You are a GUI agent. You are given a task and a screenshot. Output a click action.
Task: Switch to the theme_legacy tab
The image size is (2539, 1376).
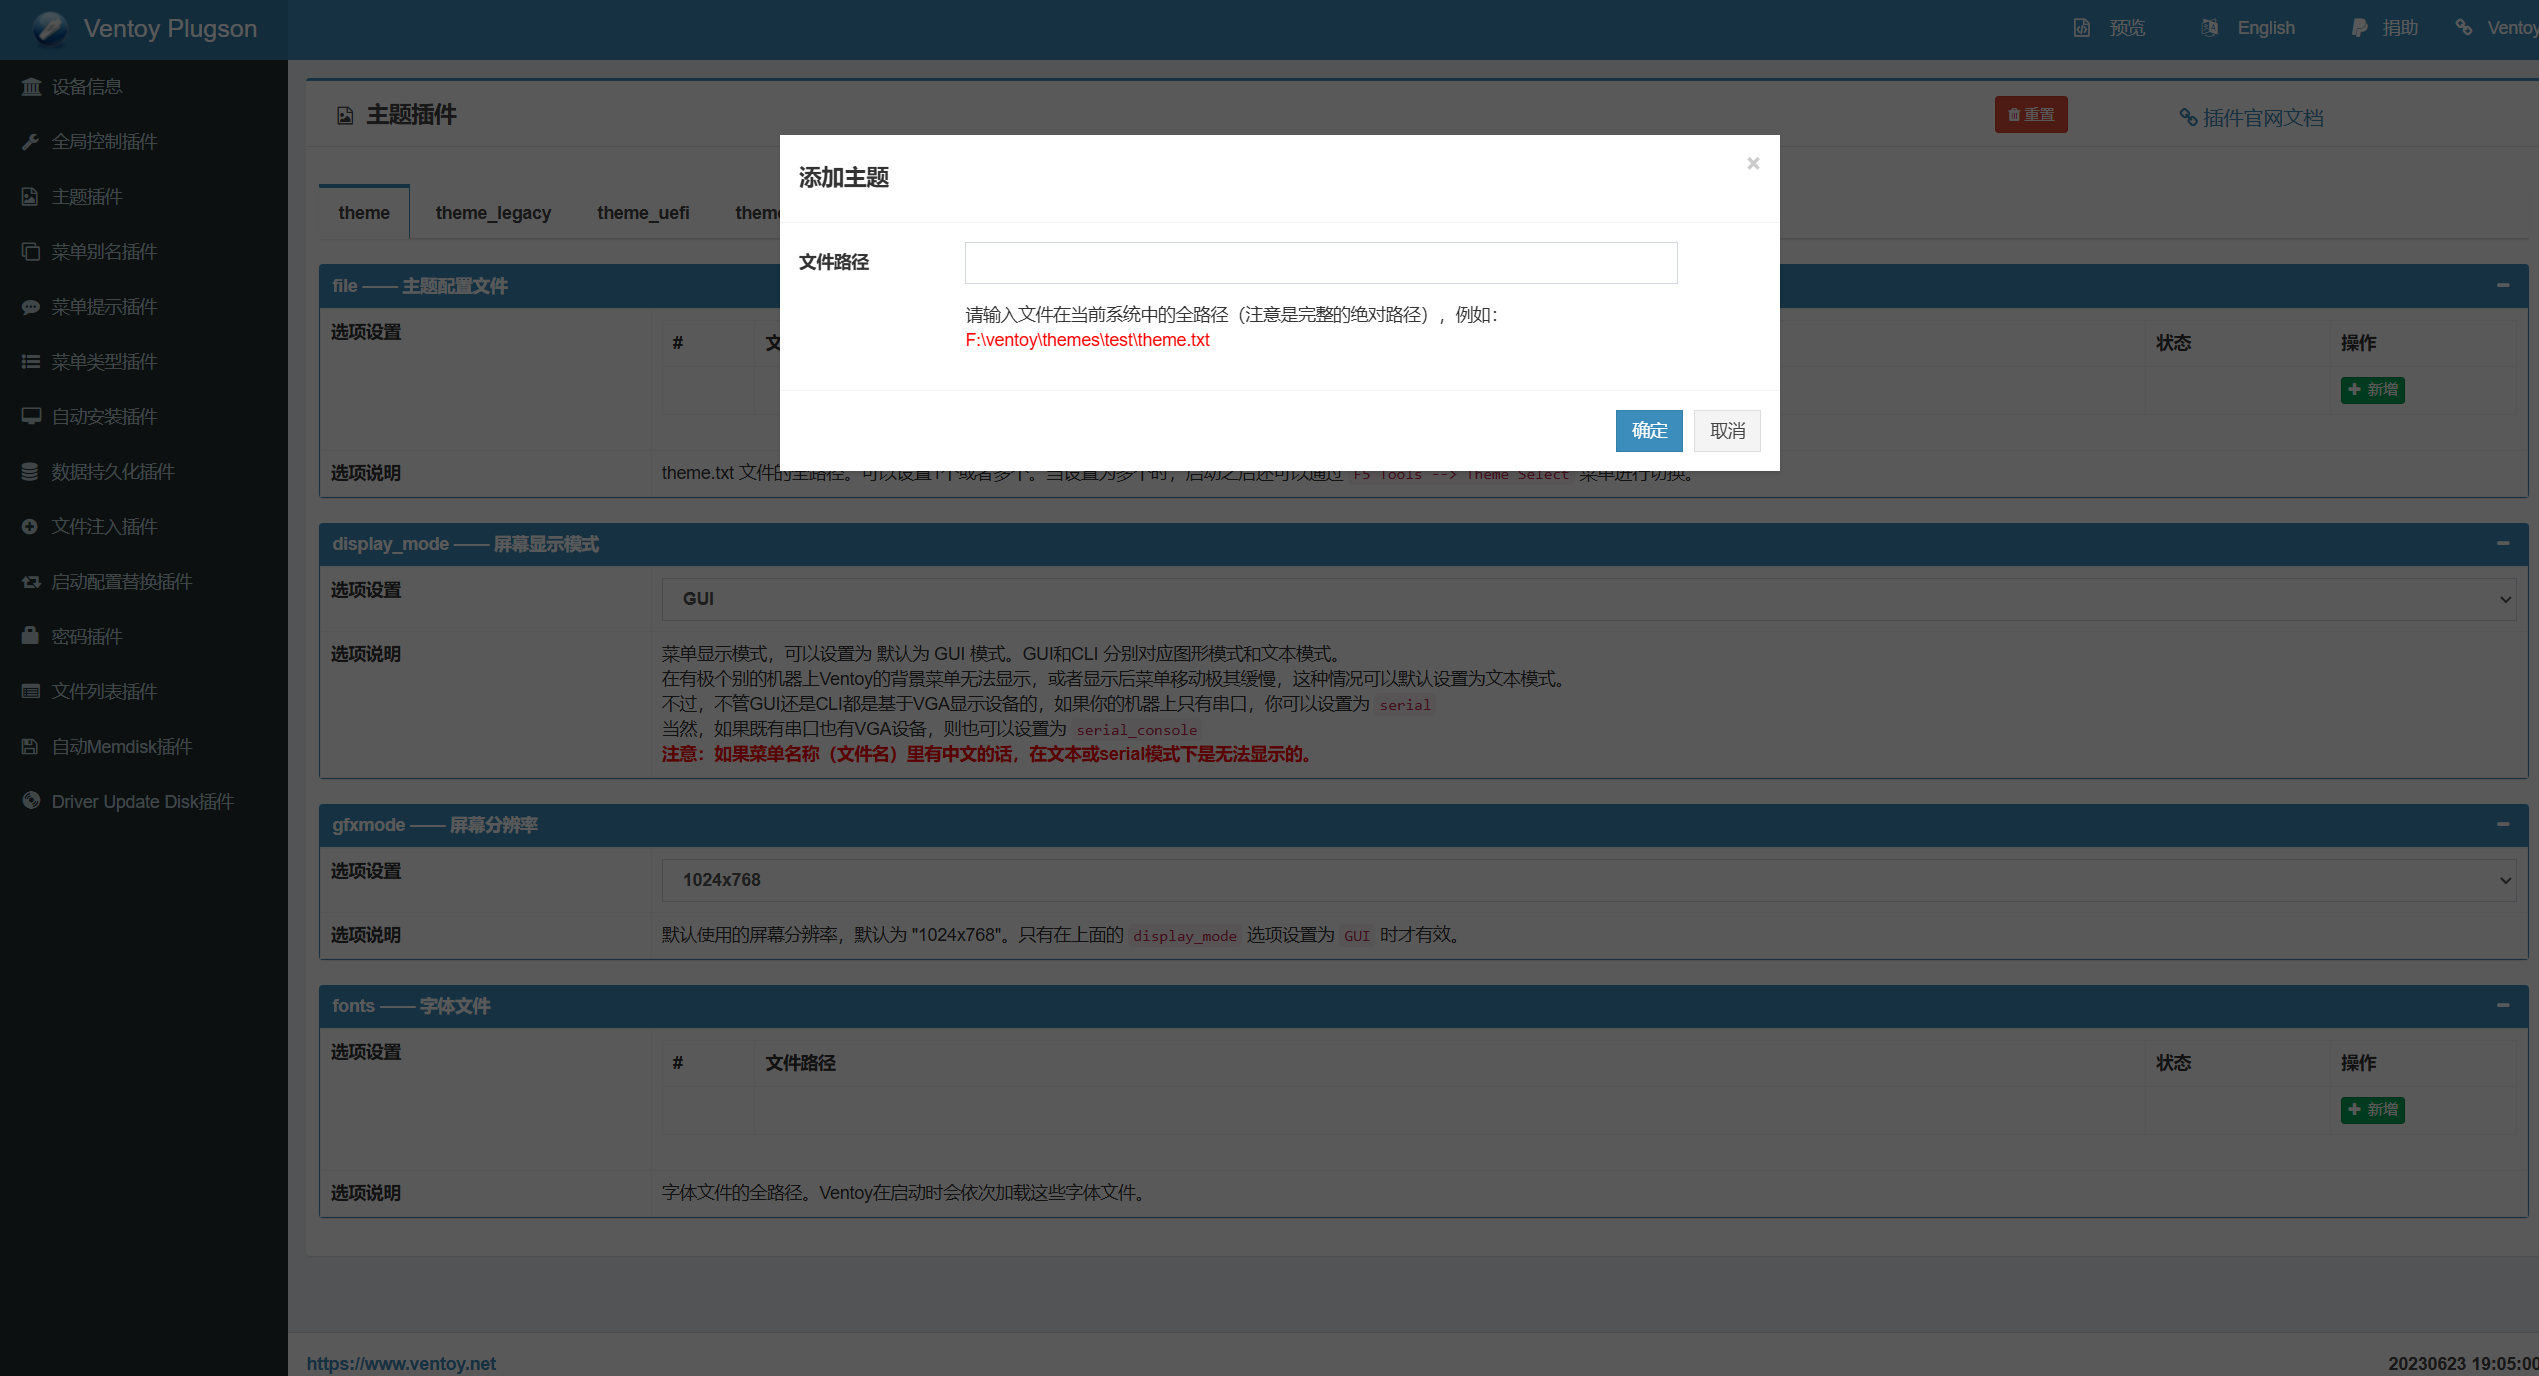(x=493, y=213)
